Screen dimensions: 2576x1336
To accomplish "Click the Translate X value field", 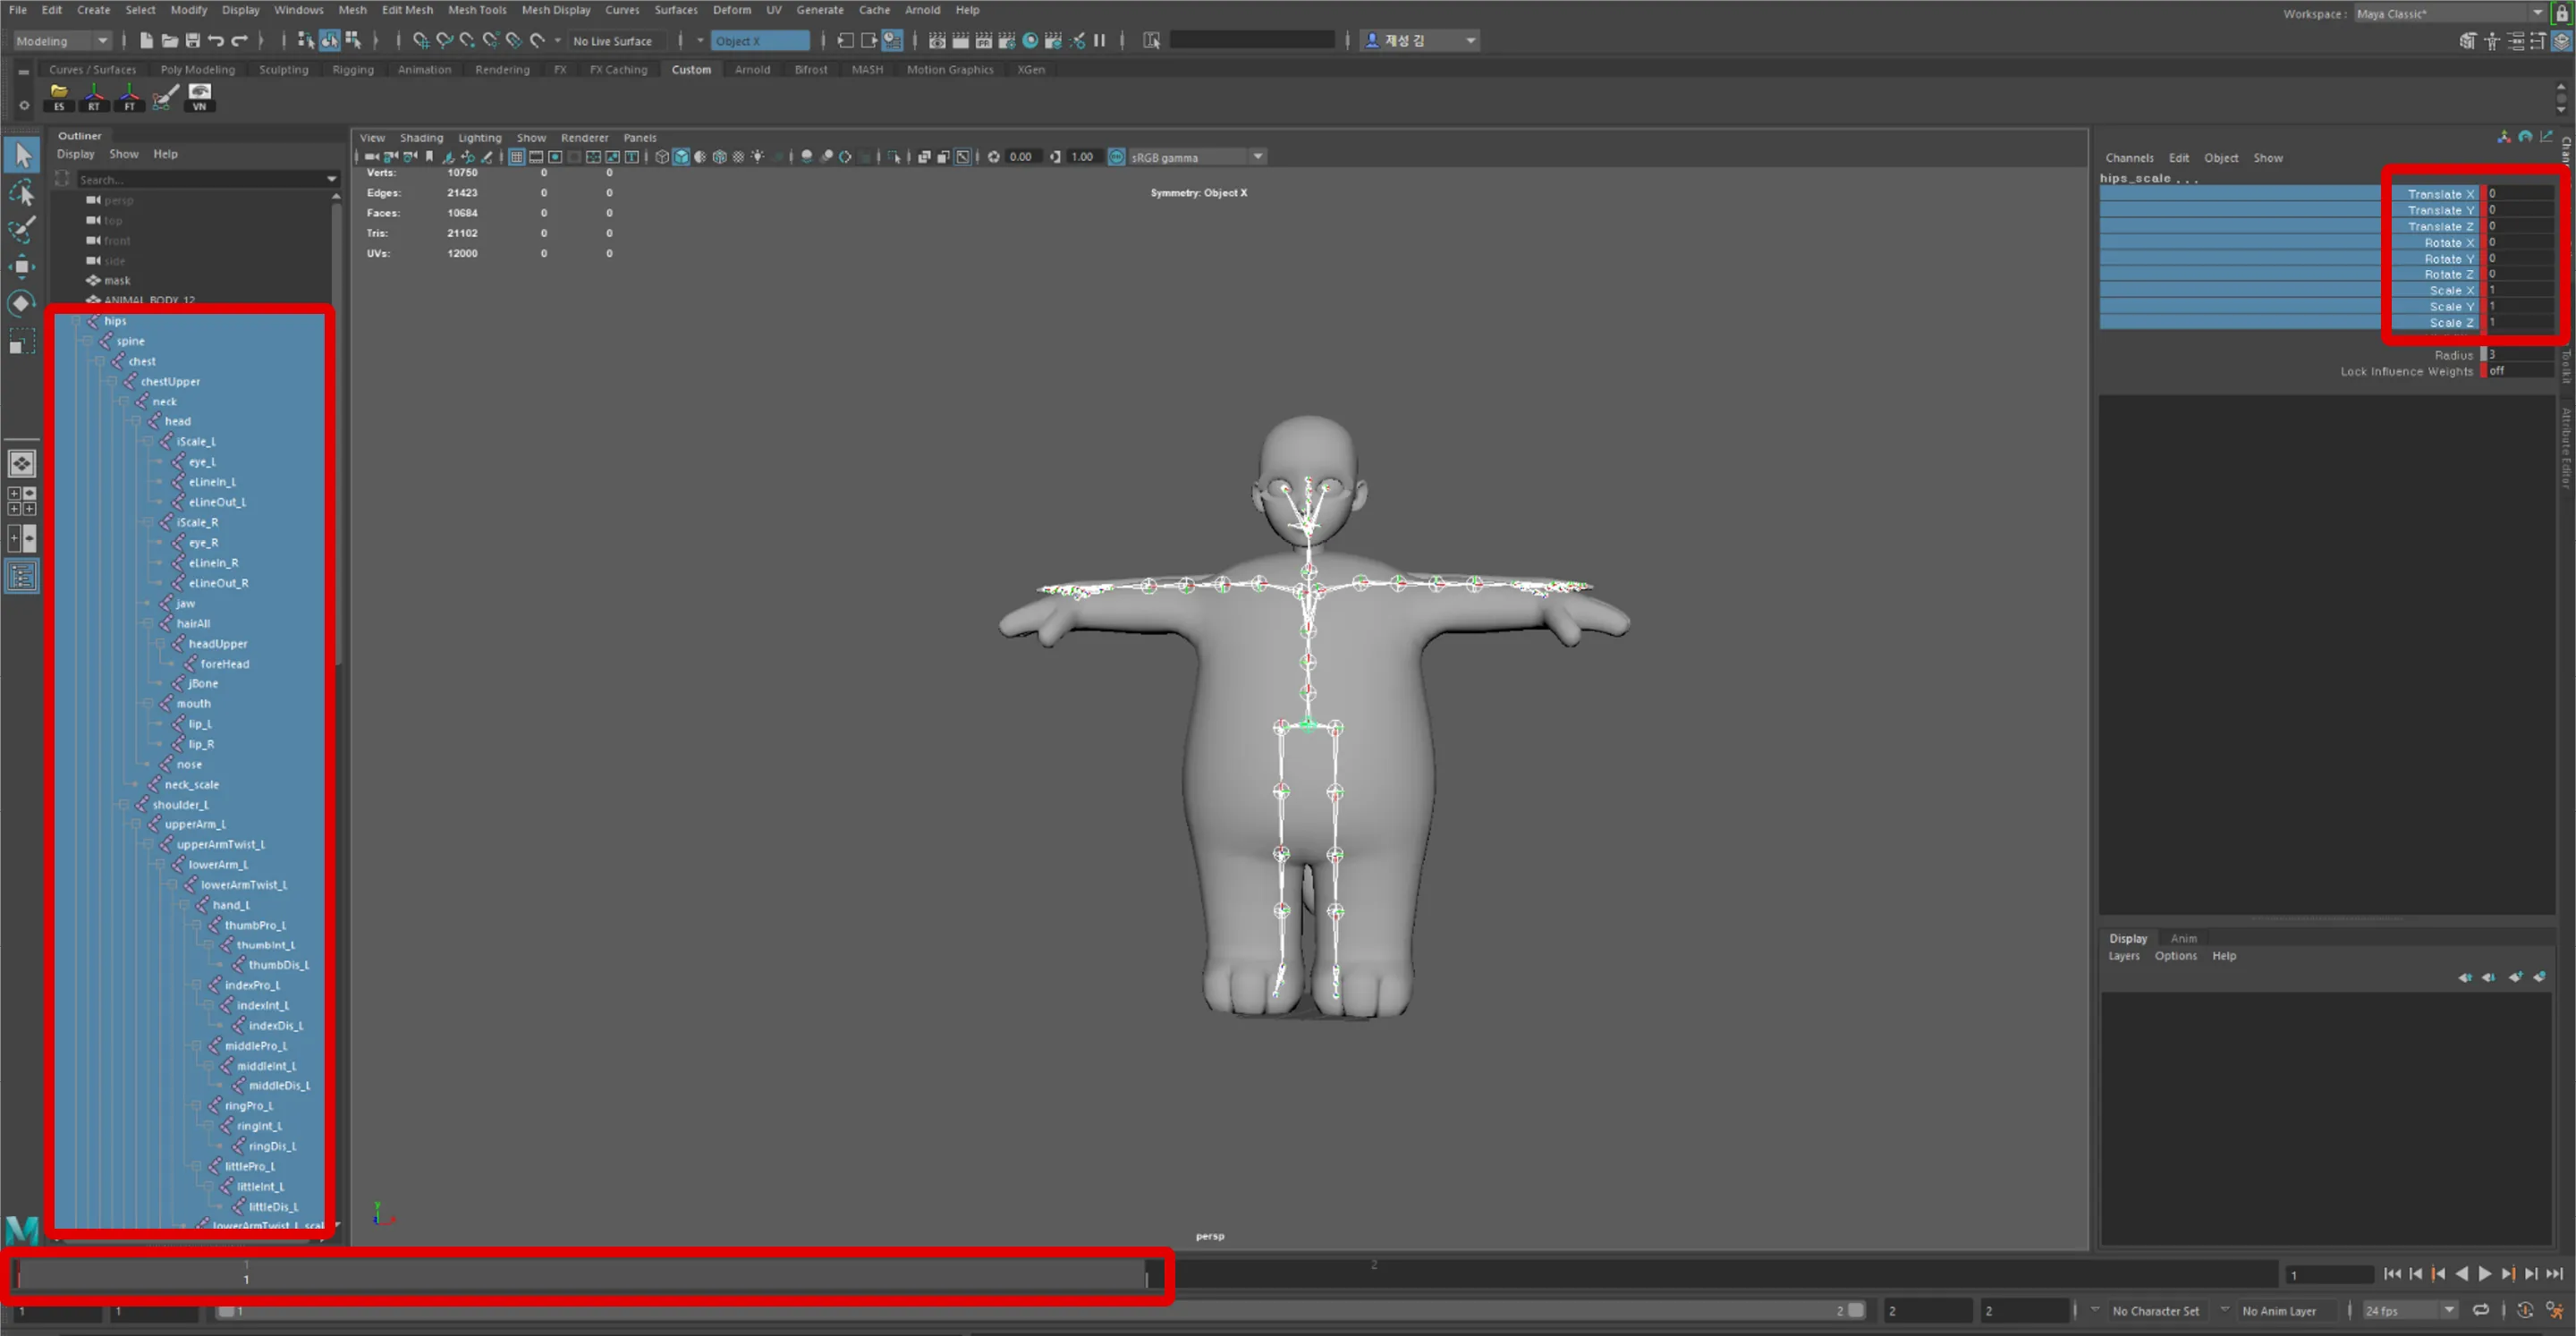I will click(x=2520, y=194).
